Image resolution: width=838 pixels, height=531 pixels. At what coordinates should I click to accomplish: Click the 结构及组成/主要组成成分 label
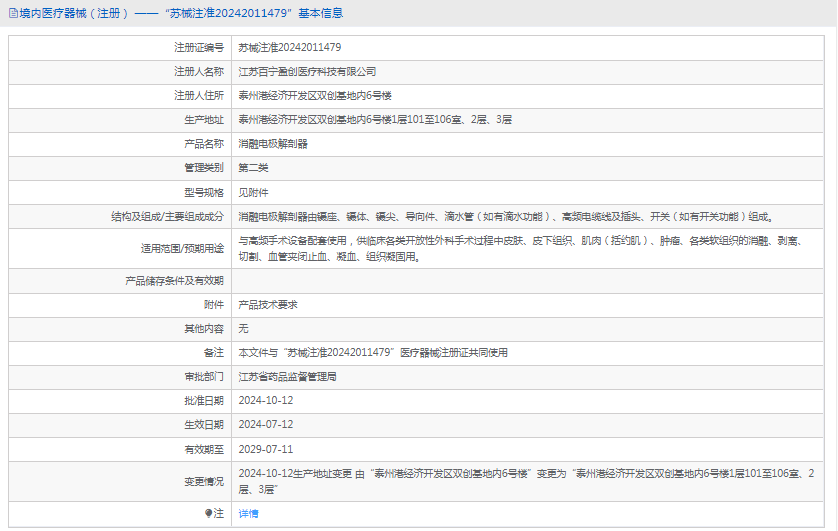pyautogui.click(x=167, y=216)
